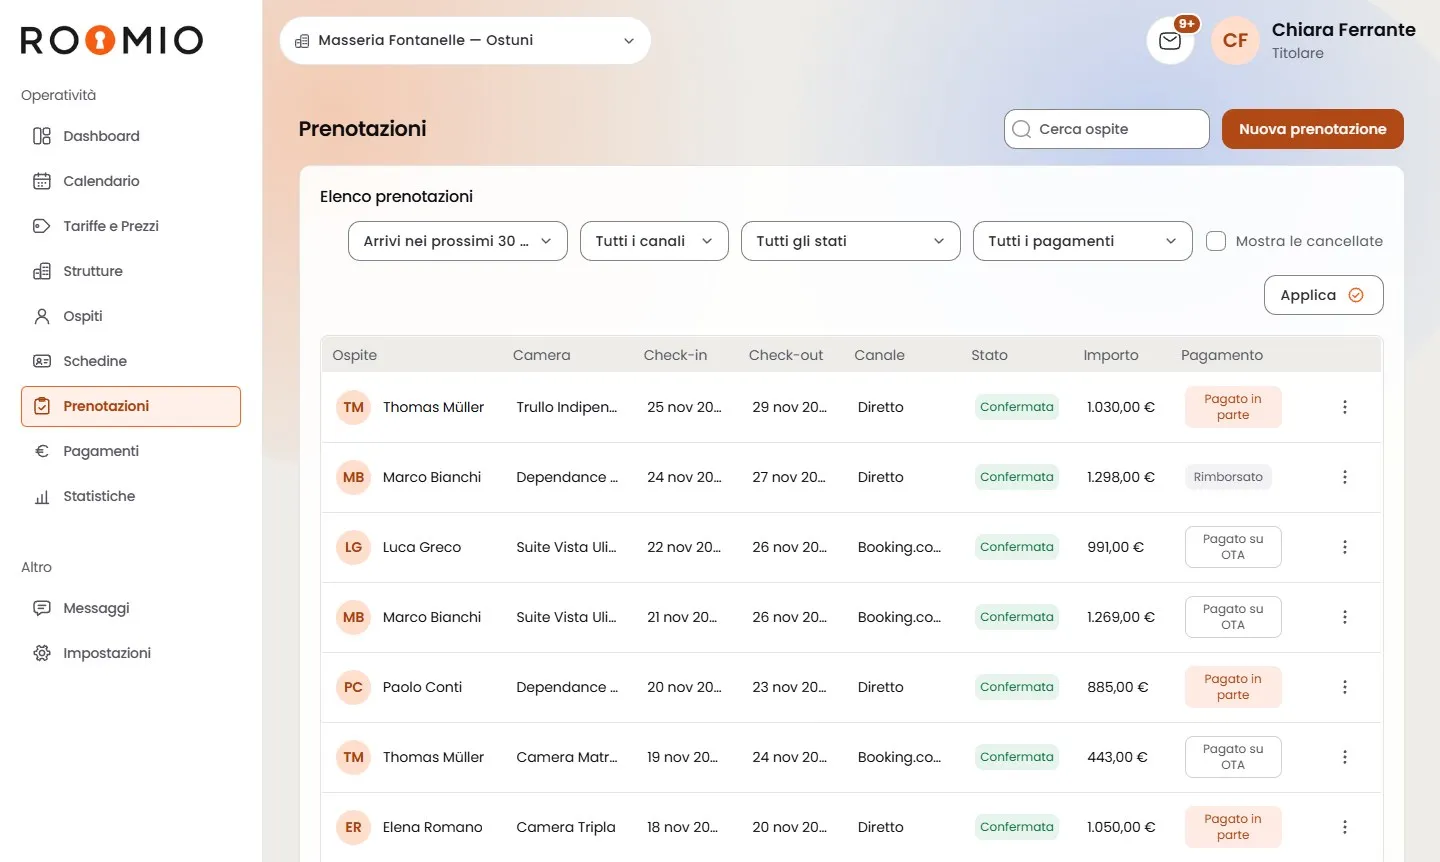Open row actions menu for Luca Greco booking

1345,547
